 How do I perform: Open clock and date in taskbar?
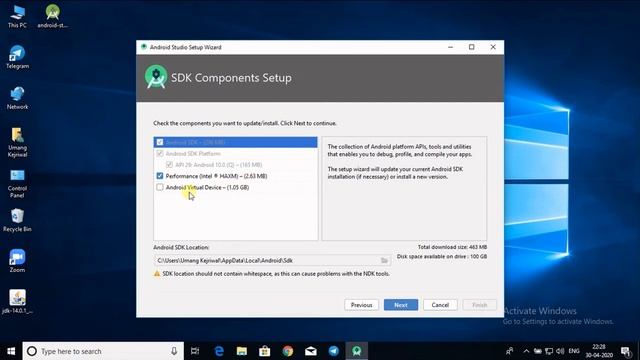coord(599,351)
